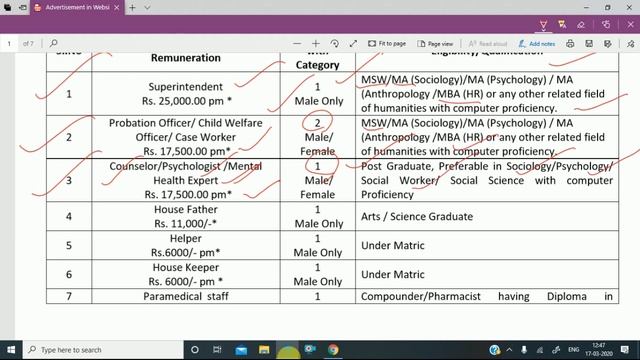
Task: Click the Type here to search box
Action: pos(103,350)
